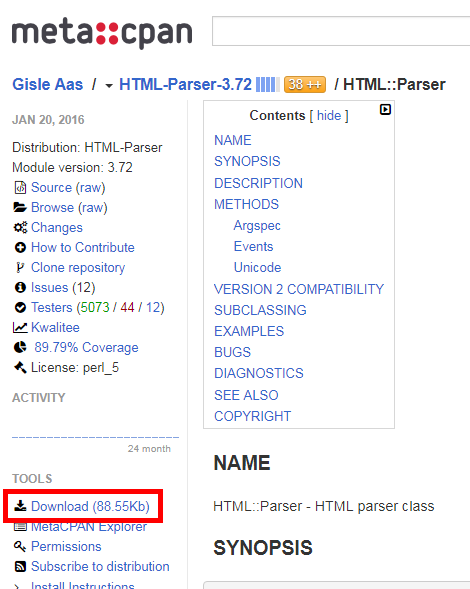Screen dimensions: 470x589
Task: Go to EXAMPLES section
Action: (249, 331)
